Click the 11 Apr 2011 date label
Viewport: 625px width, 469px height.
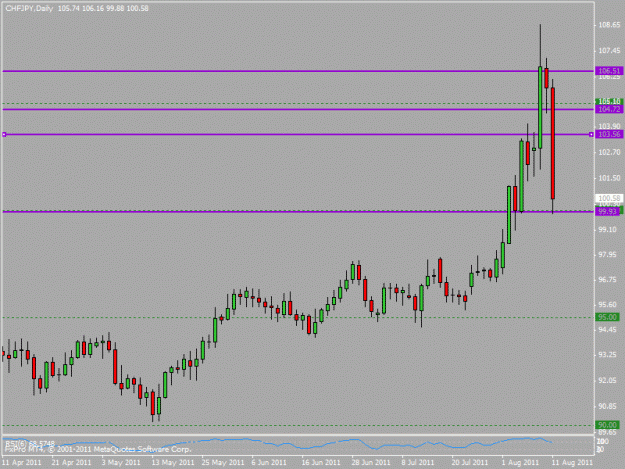click(x=22, y=462)
